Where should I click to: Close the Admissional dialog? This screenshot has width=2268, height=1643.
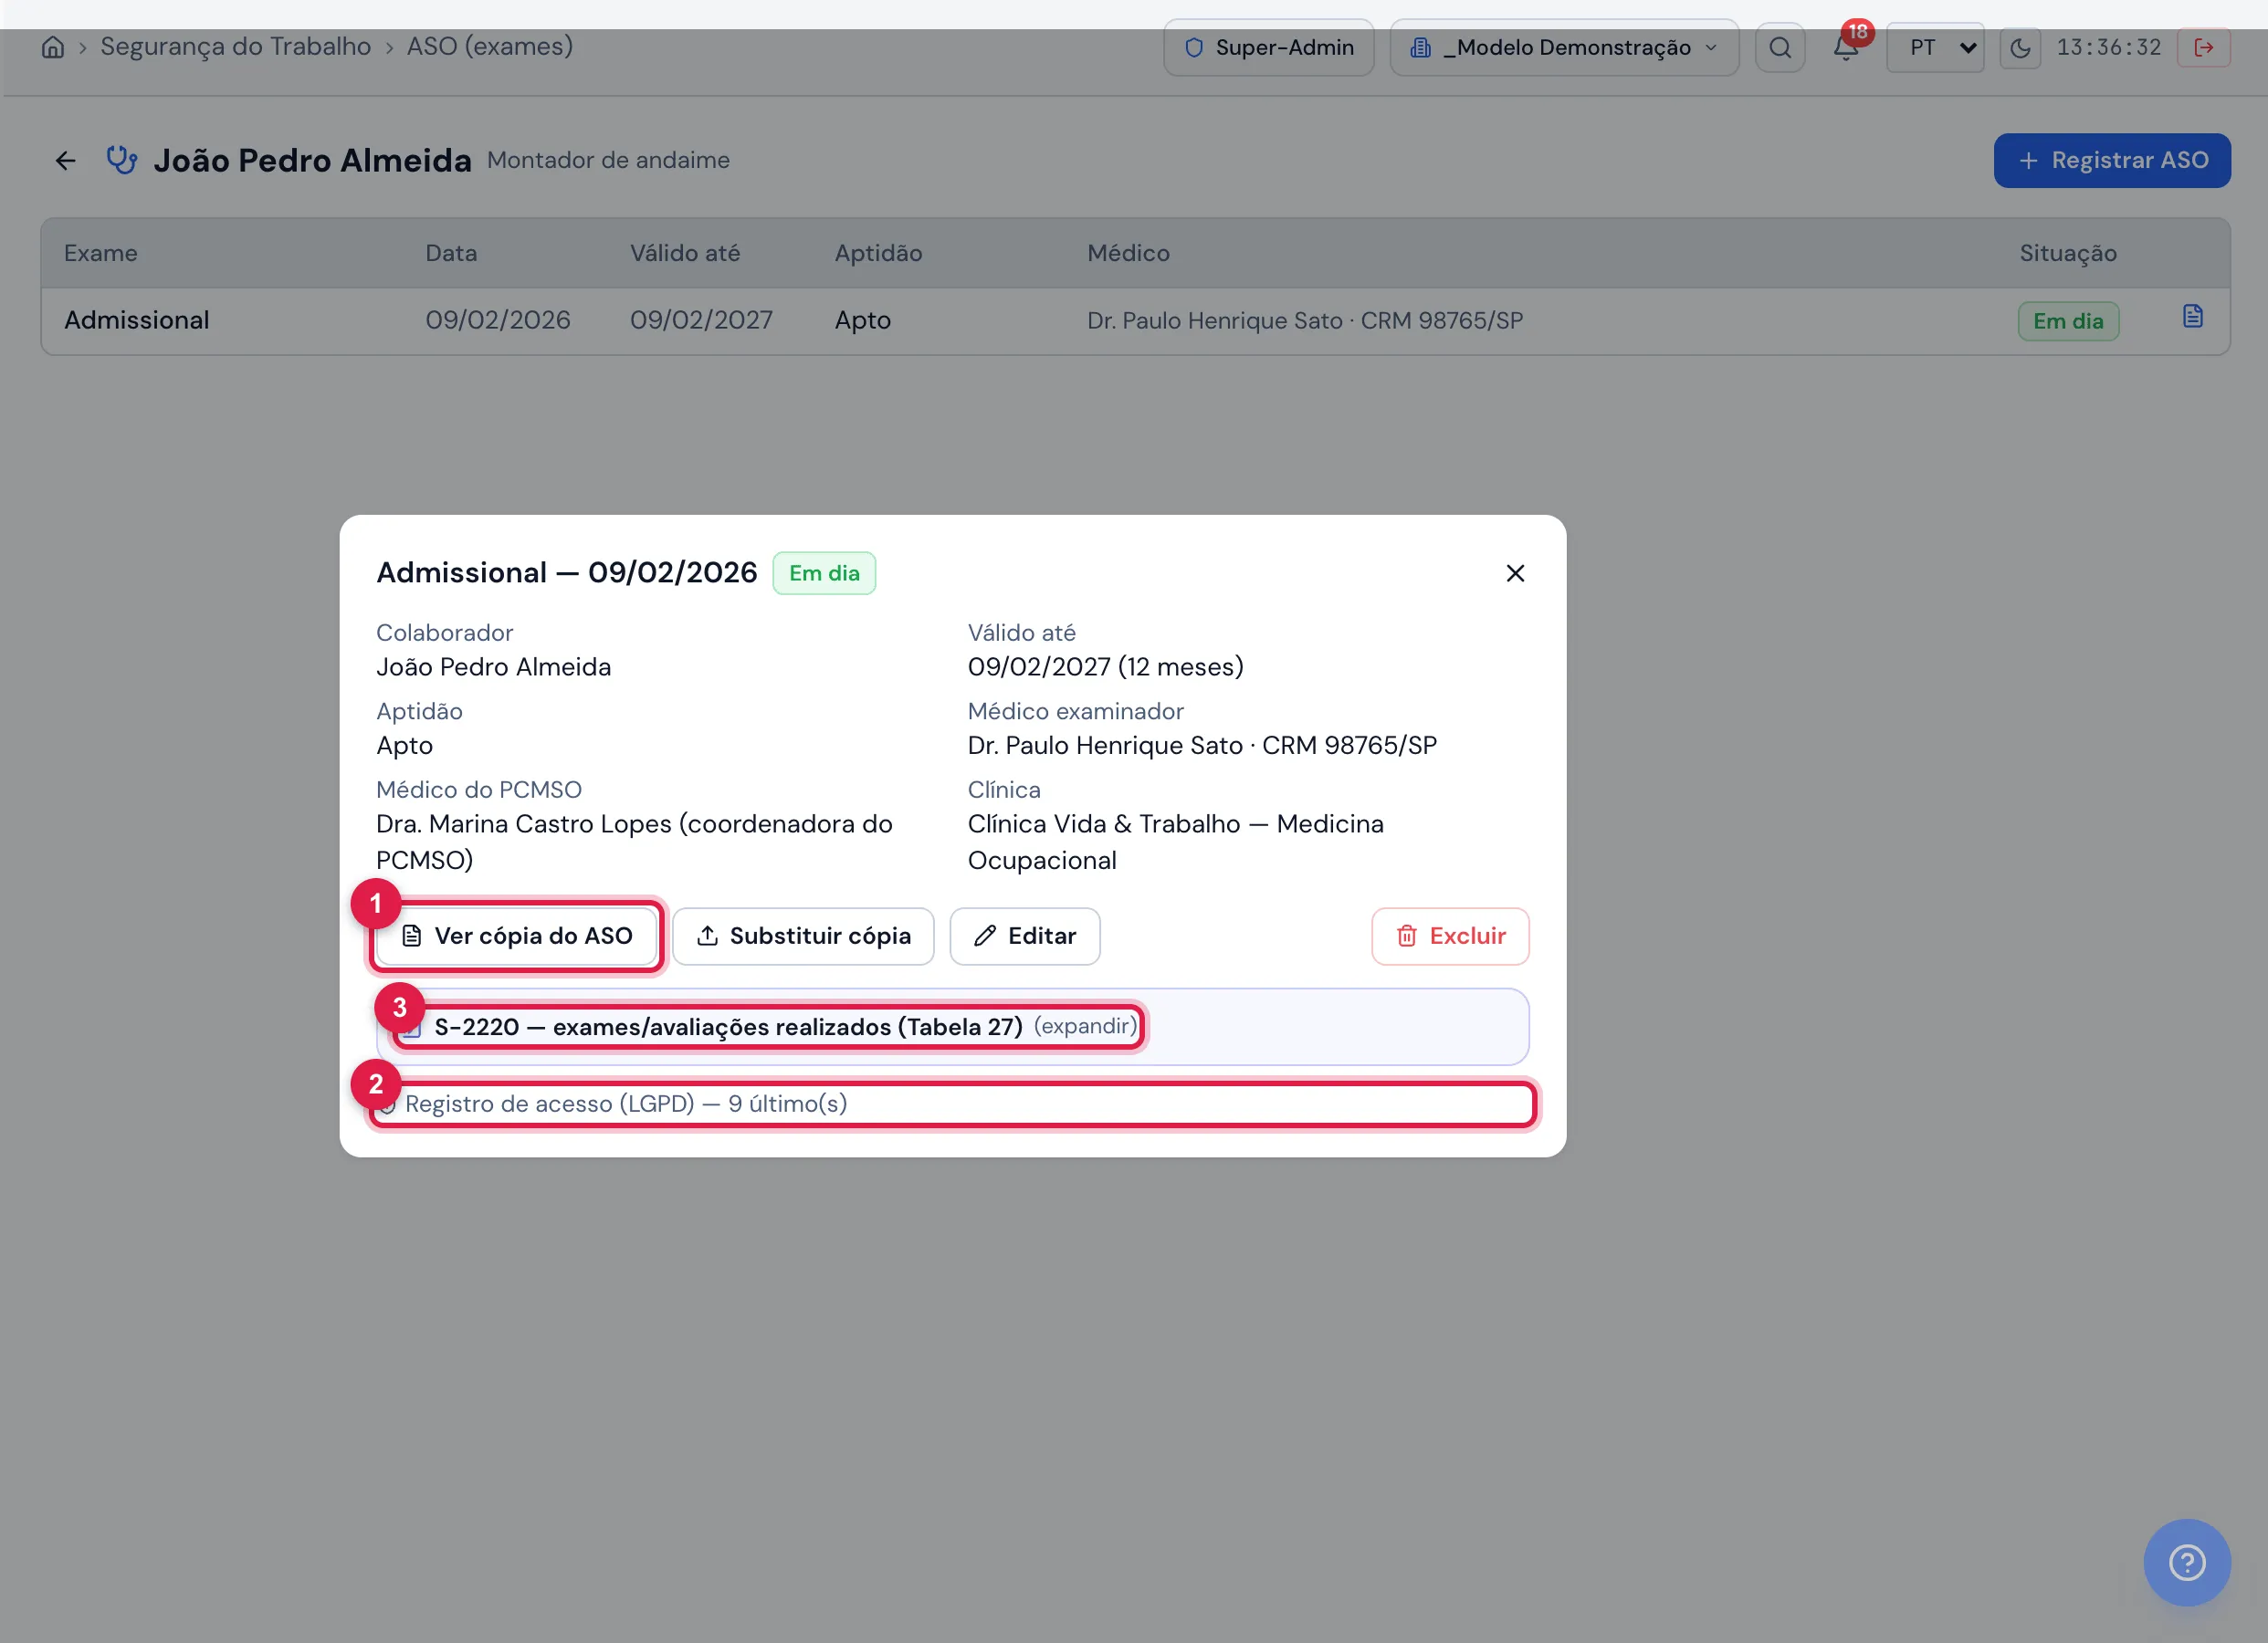pos(1515,573)
